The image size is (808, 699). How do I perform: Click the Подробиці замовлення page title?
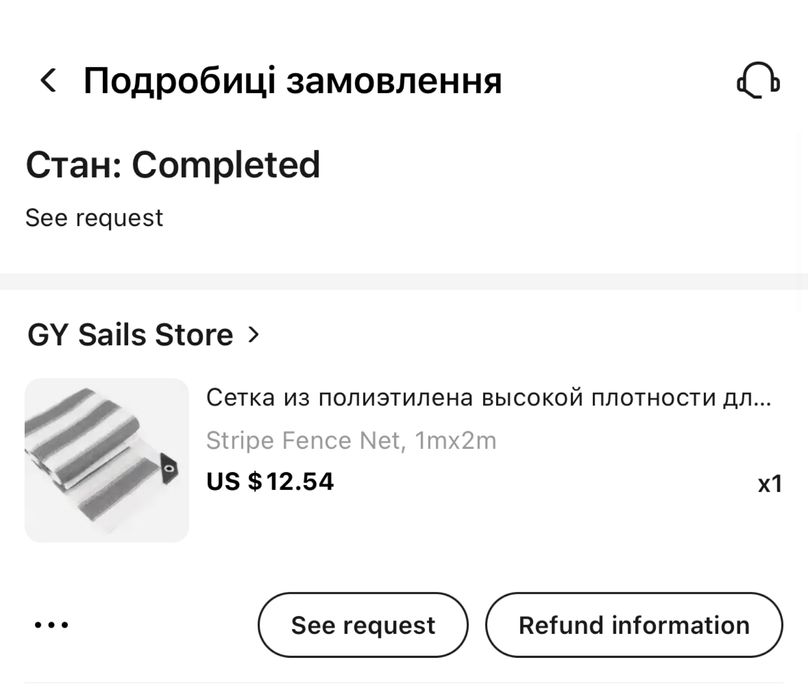coord(292,81)
